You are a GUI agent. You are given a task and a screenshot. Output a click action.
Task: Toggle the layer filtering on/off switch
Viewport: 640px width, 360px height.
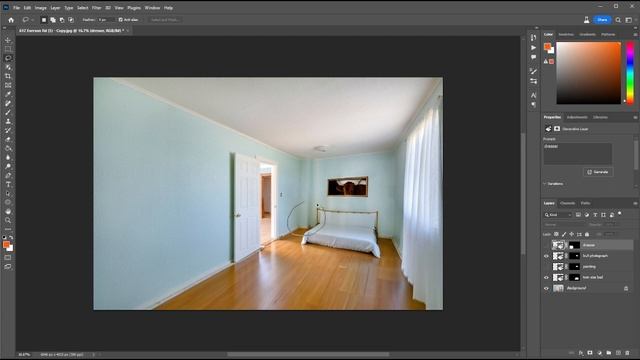(620, 213)
